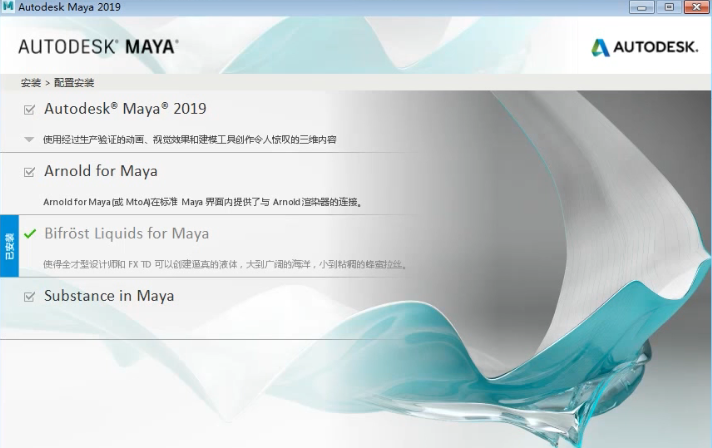This screenshot has width=712, height=448.
Task: Click the blue 已安装 side tab
Action: point(9,246)
